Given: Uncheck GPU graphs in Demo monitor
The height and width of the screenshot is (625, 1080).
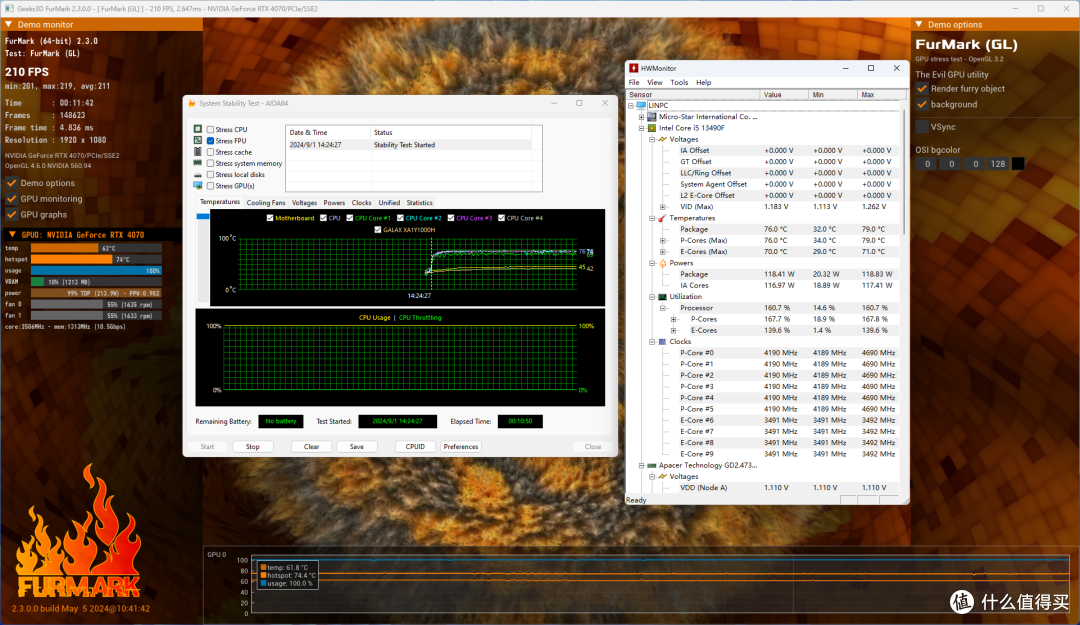Looking at the screenshot, I should pos(12,214).
